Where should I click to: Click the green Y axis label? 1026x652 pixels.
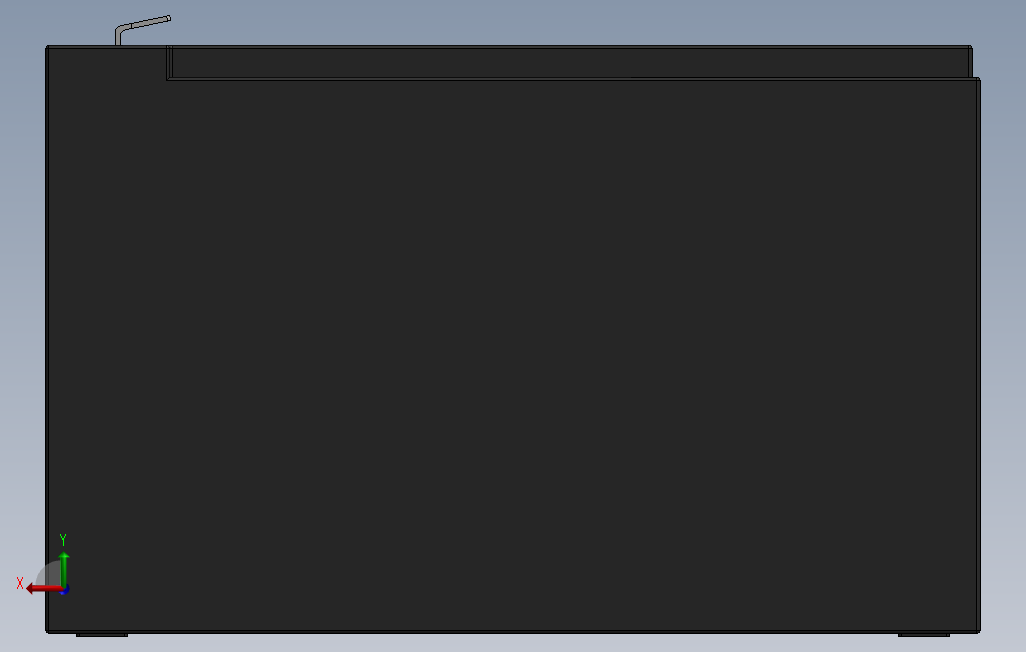click(x=63, y=539)
